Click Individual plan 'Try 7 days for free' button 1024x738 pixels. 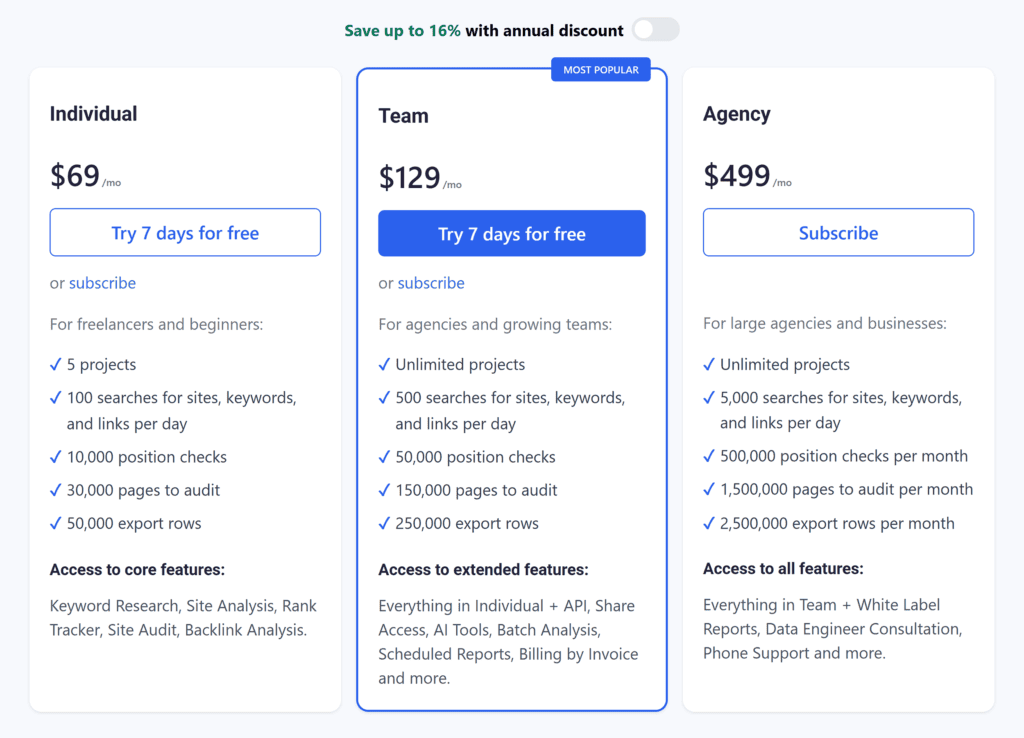tap(185, 233)
